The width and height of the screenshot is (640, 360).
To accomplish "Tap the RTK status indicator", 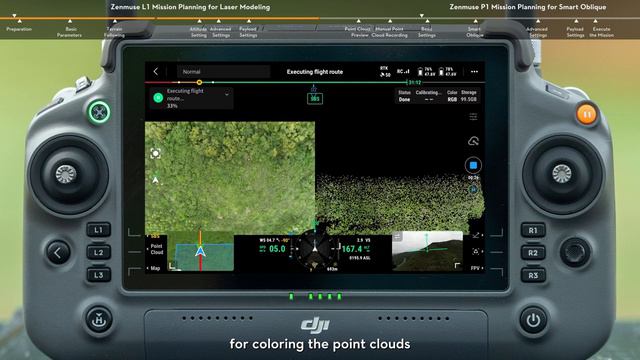I will pos(384,71).
